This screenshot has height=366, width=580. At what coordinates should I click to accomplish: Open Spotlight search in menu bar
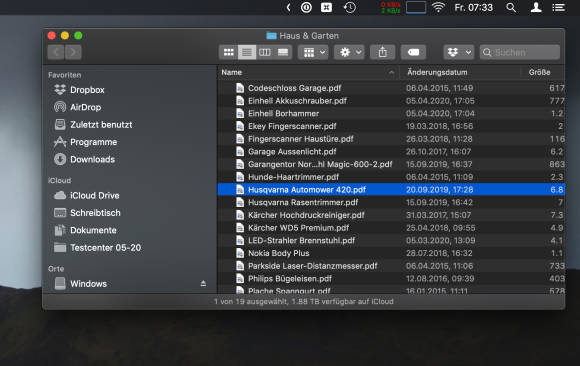pos(511,7)
